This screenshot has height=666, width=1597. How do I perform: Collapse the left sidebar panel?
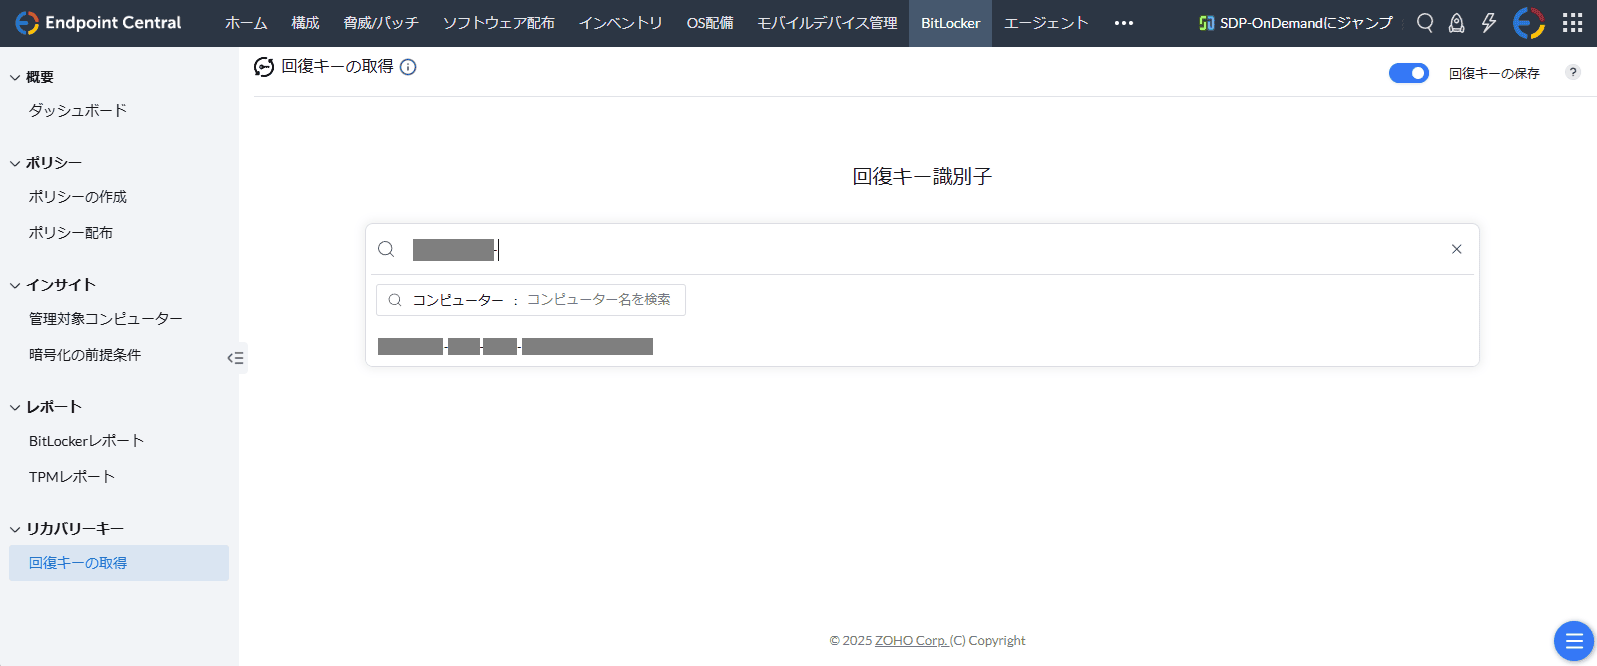tap(235, 358)
